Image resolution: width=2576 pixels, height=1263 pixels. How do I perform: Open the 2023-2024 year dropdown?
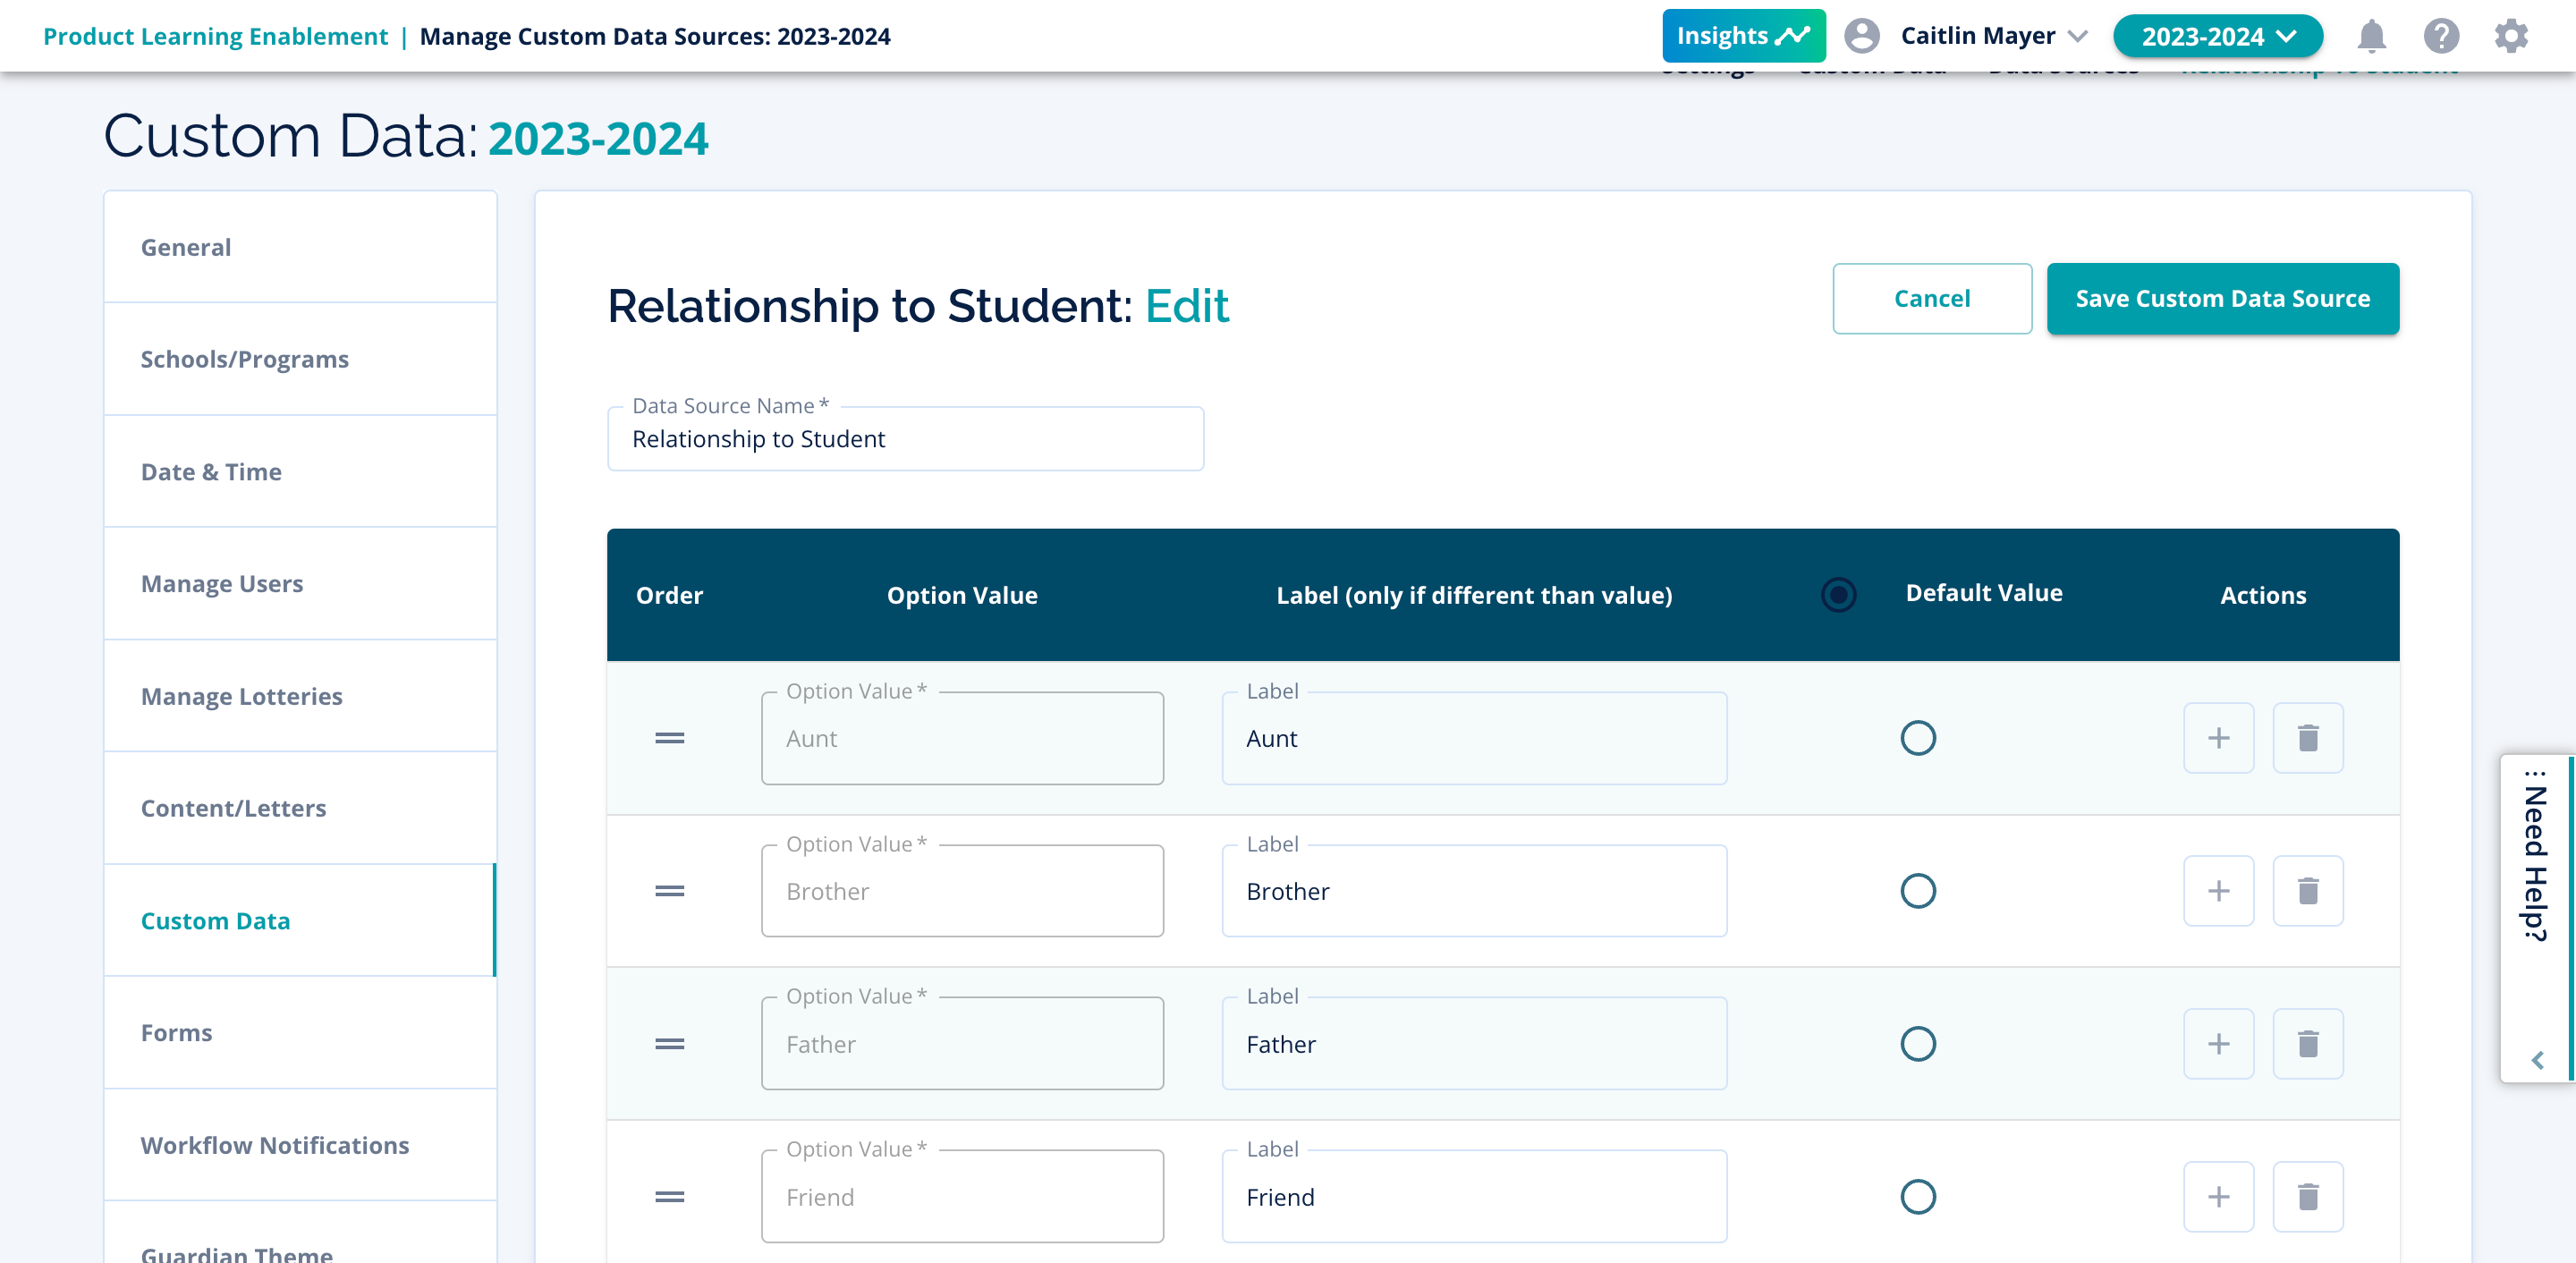click(2217, 37)
